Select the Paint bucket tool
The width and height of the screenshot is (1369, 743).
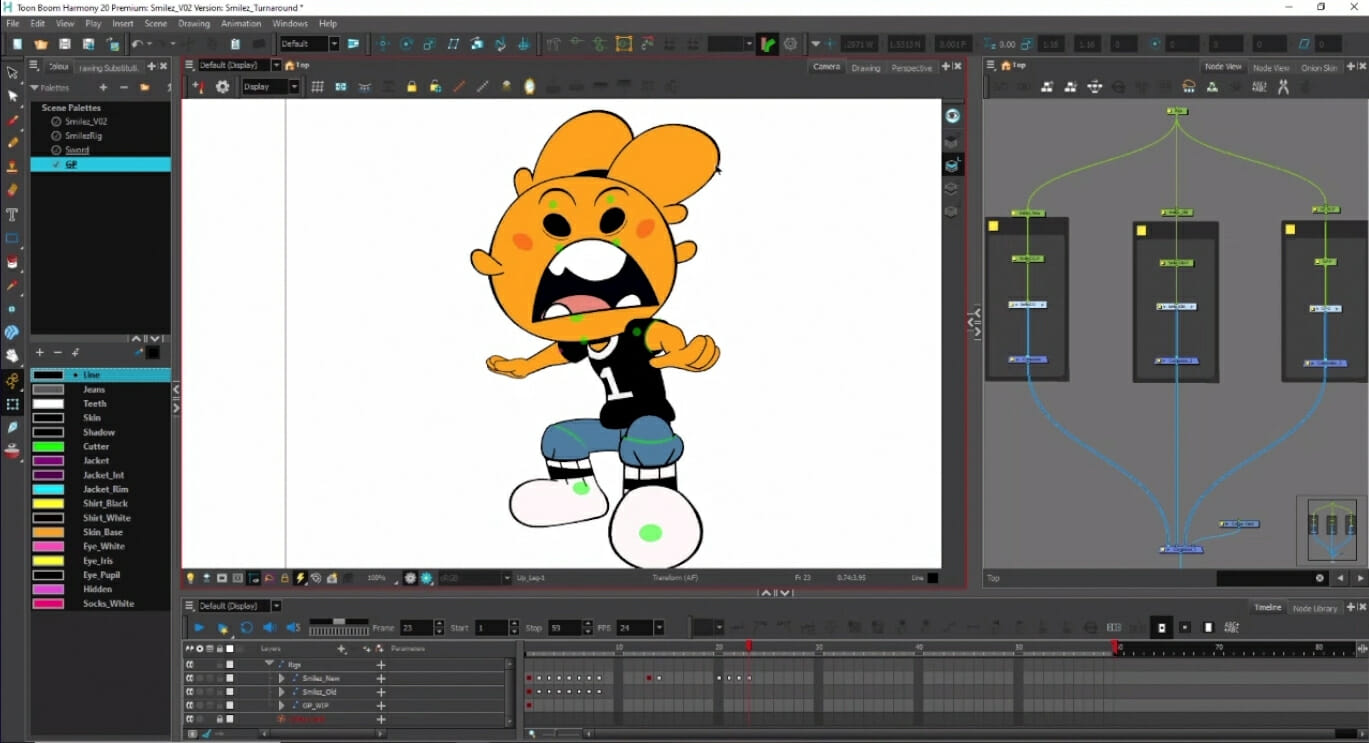pos(12,260)
